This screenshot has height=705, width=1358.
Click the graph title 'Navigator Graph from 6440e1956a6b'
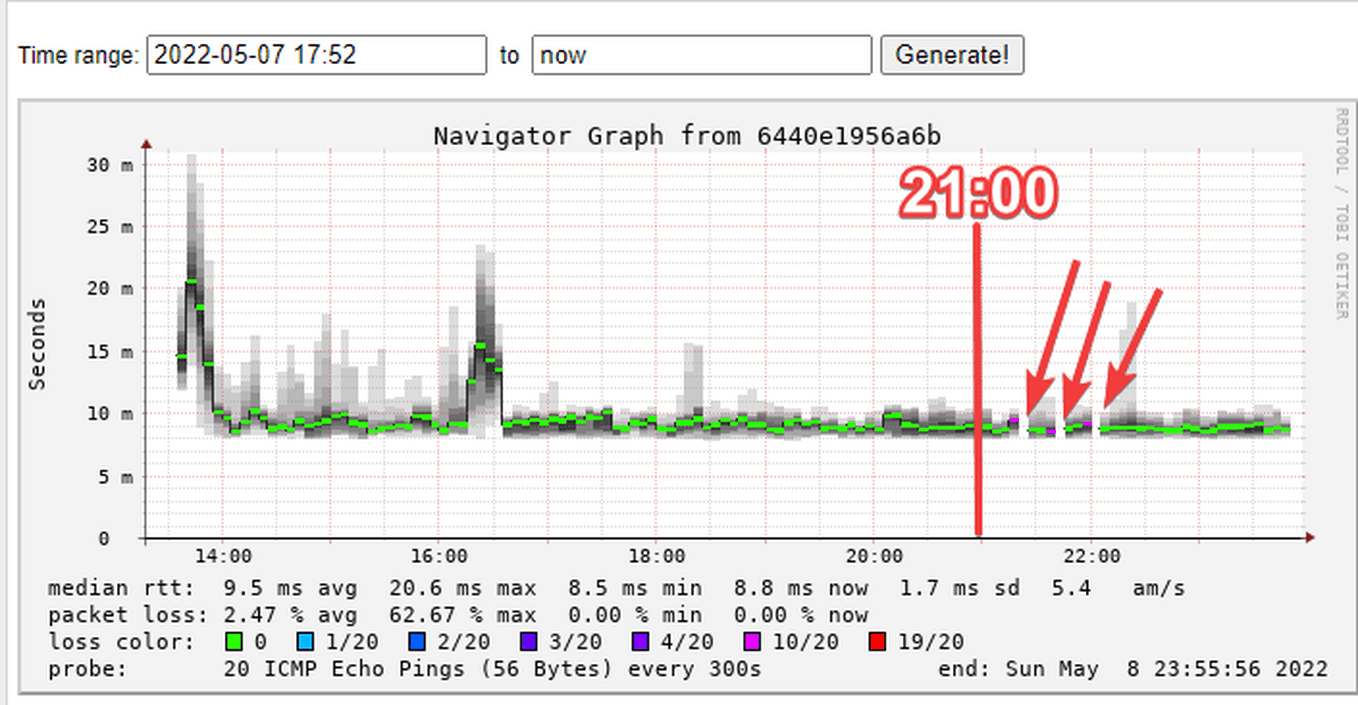tap(687, 135)
